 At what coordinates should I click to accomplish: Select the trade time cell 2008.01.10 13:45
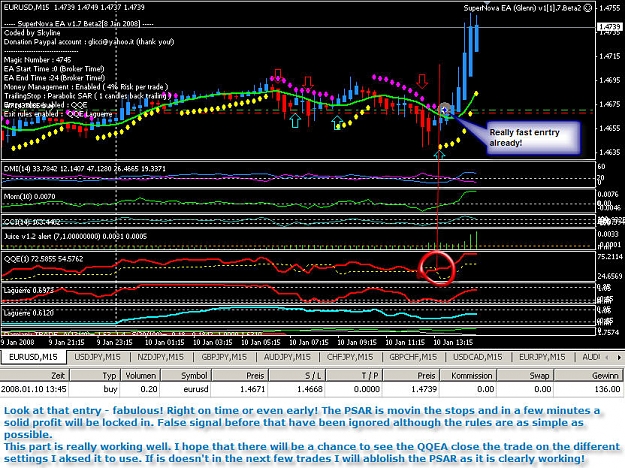(x=34, y=389)
